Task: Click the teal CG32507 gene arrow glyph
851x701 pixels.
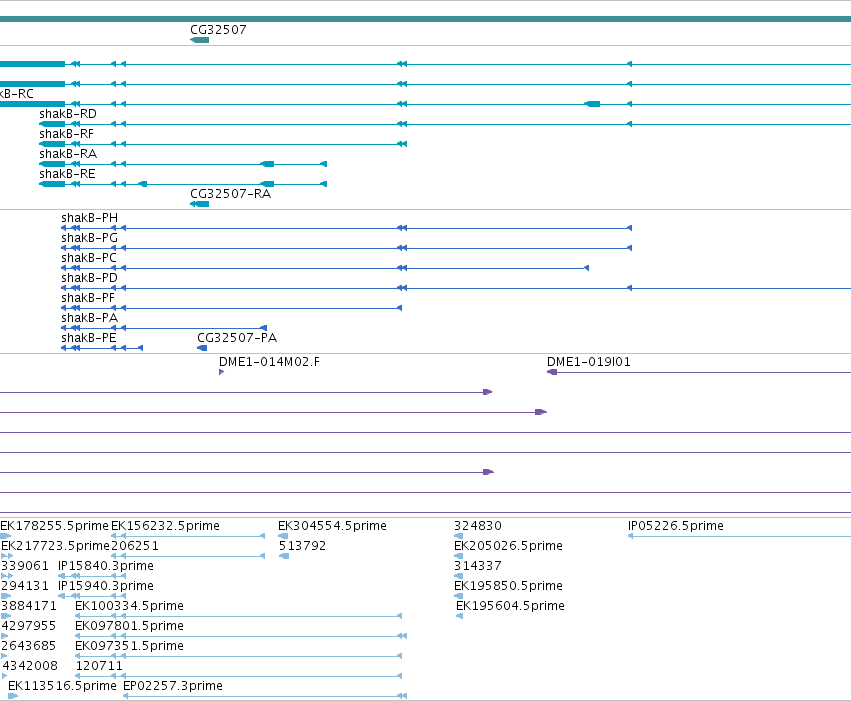Action: tap(199, 40)
